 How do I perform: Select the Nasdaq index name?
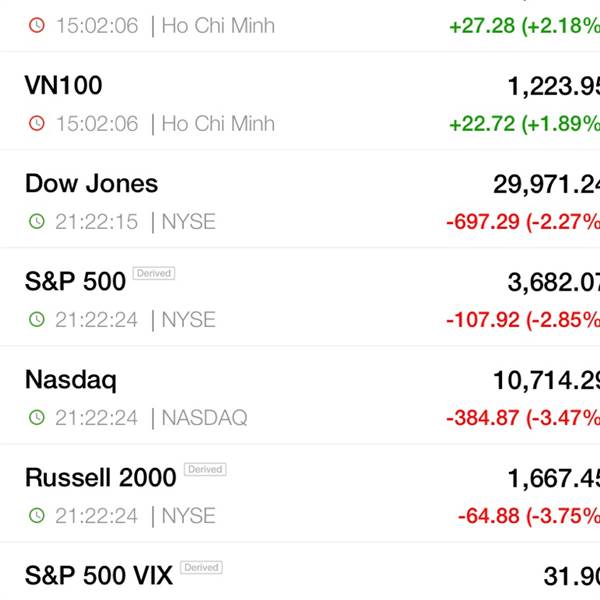[x=71, y=380]
